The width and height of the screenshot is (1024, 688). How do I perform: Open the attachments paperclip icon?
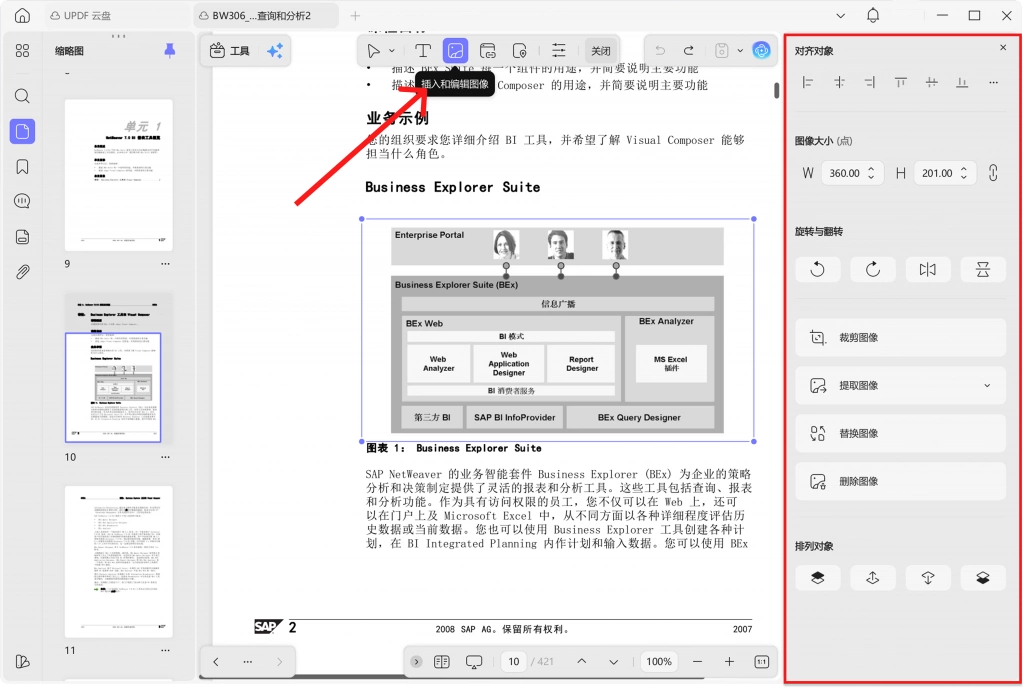[22, 272]
